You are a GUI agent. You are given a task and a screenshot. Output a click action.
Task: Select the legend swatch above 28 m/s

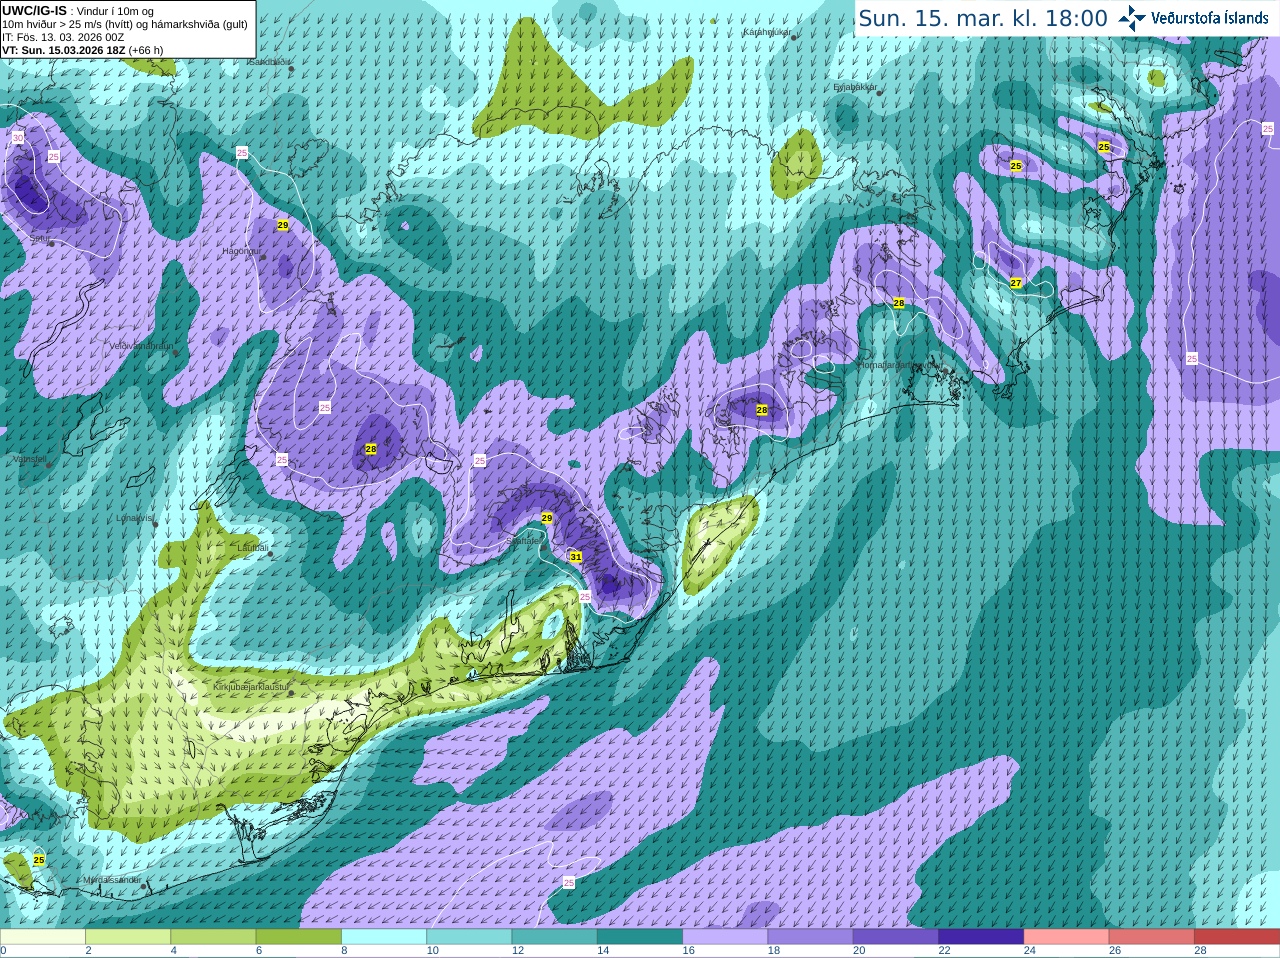point(1237,937)
